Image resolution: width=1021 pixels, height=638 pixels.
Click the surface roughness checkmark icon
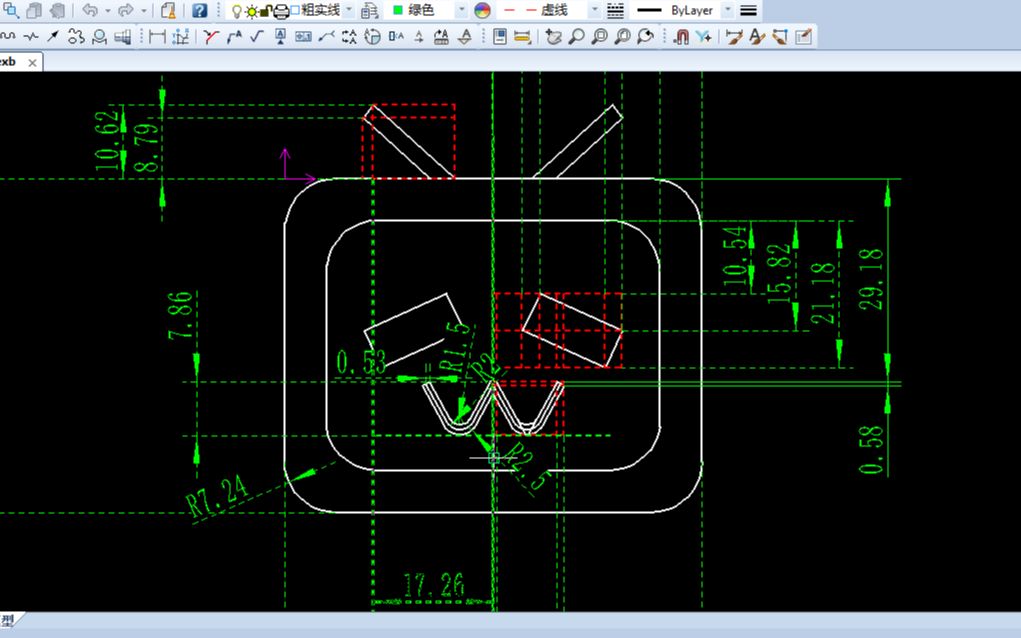(x=257, y=36)
